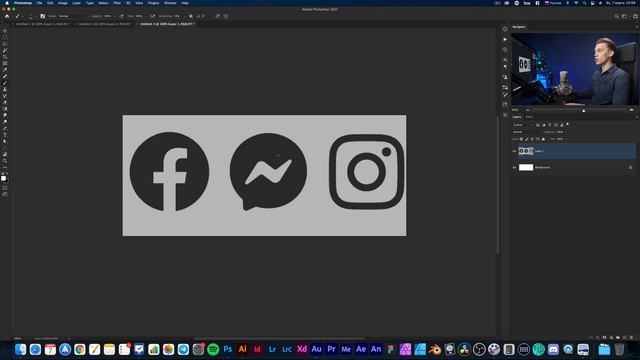
Task: Click Navigator zoom out icon
Action: [528, 110]
